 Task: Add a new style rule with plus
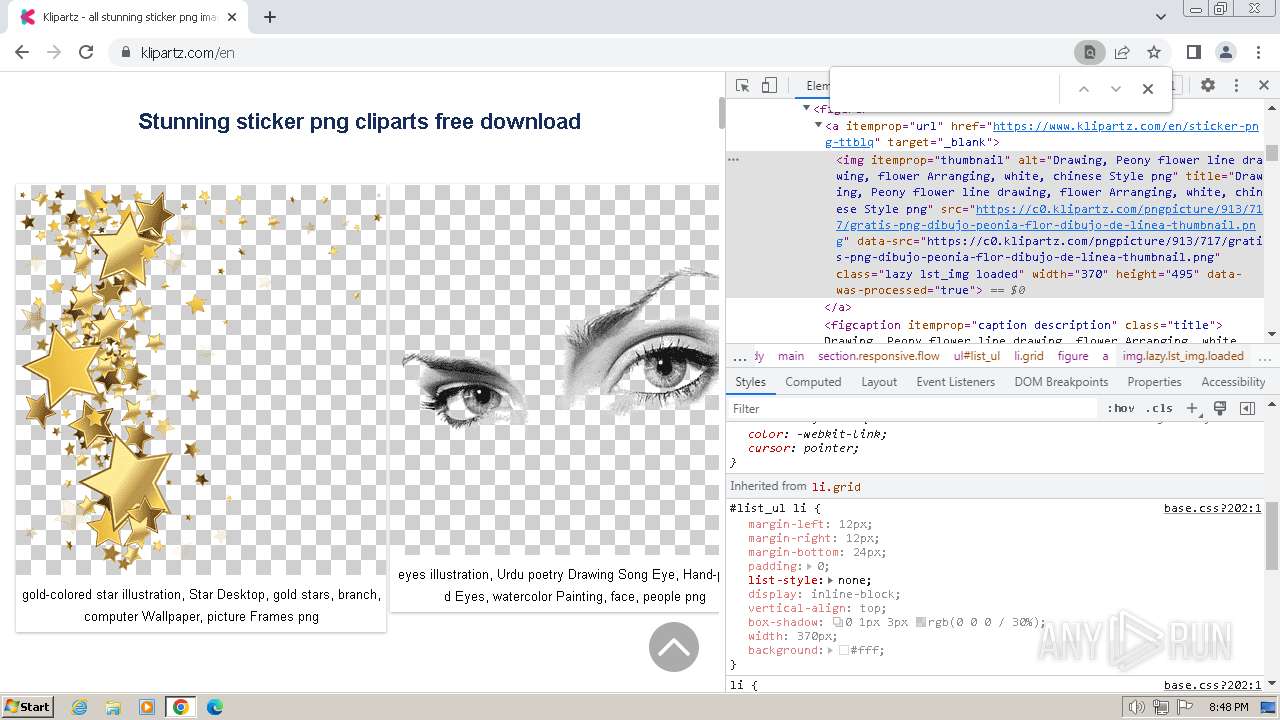(1192, 408)
